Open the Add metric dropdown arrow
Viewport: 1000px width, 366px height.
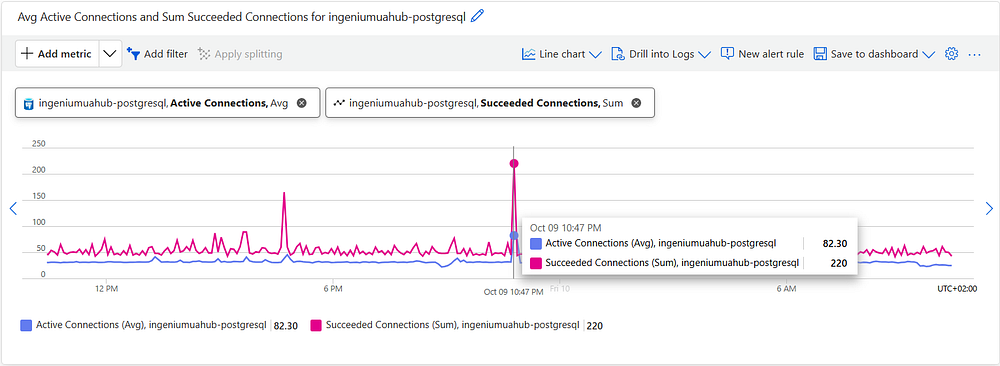[110, 54]
